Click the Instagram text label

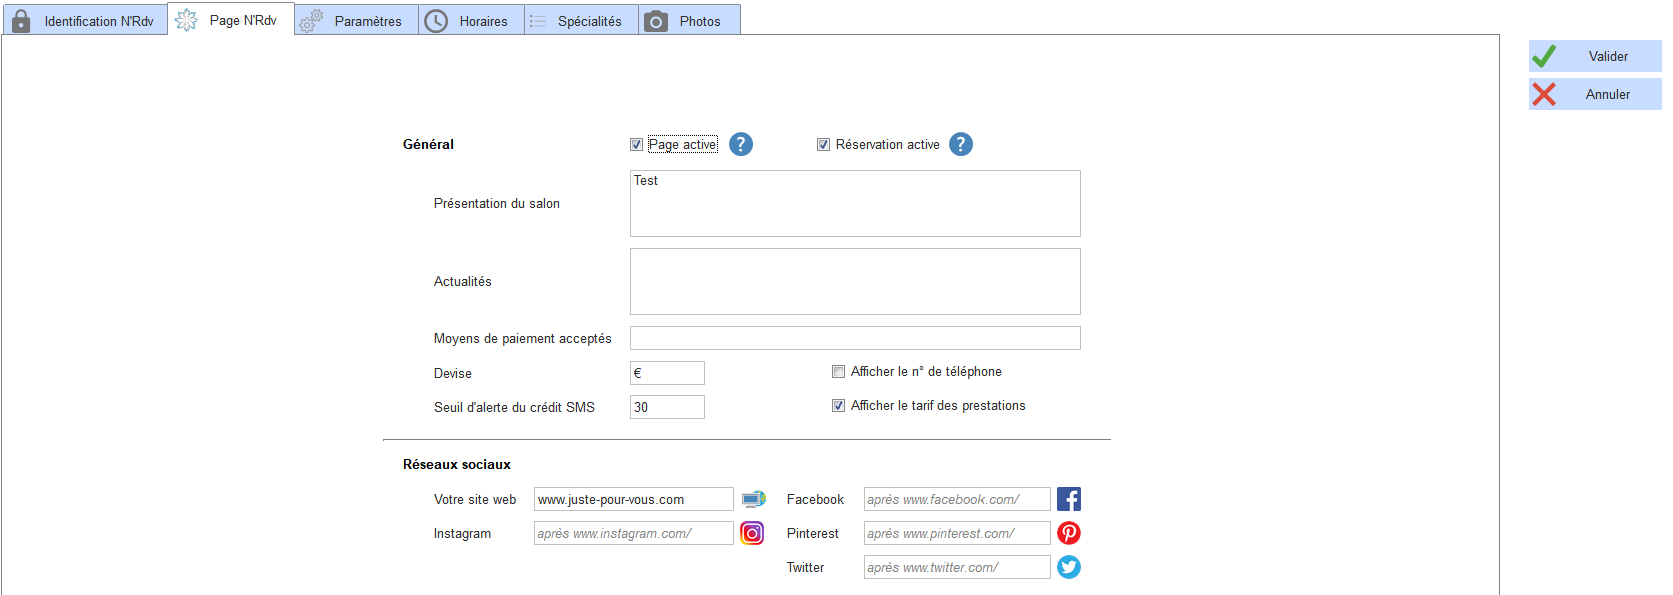coord(462,533)
